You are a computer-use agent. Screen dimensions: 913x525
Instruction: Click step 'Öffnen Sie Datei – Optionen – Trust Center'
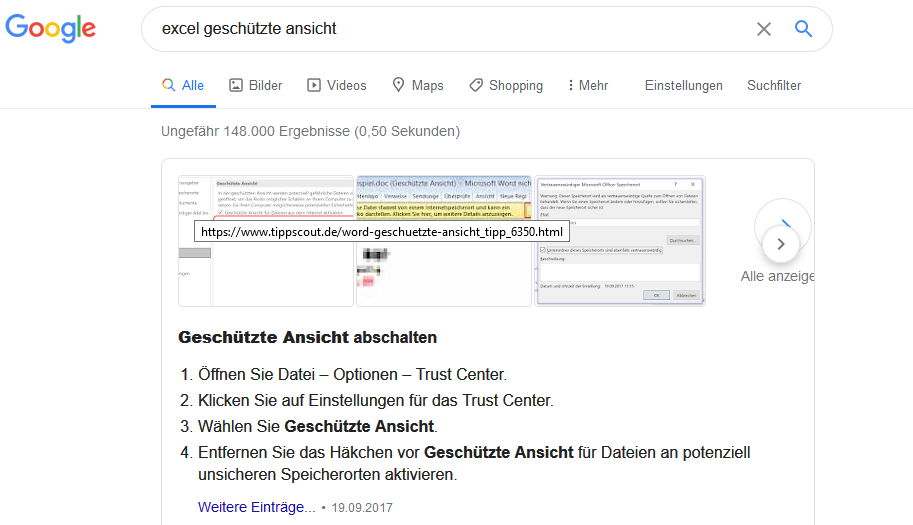[352, 374]
